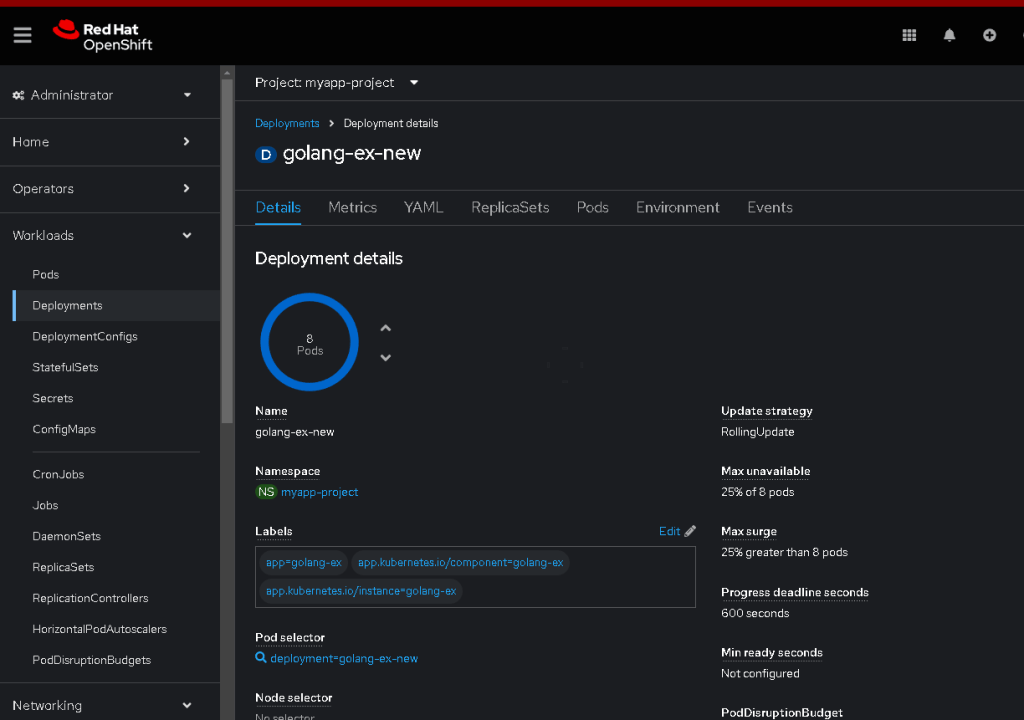Click the sidebar scrollbar up arrow
This screenshot has height=720, width=1024.
pyautogui.click(x=227, y=73)
